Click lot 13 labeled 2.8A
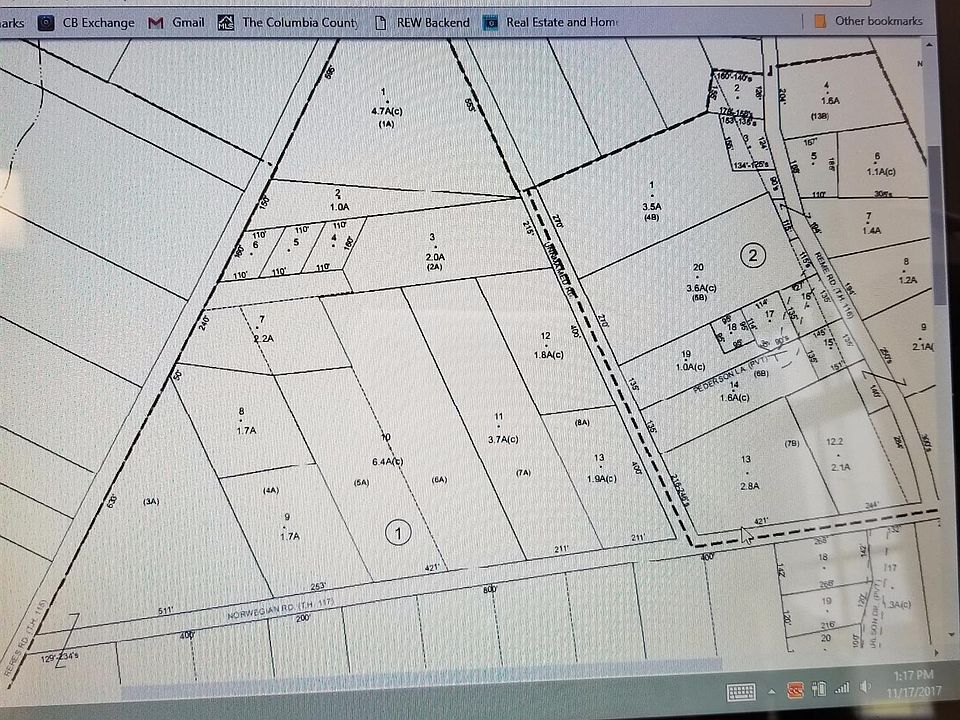This screenshot has width=960, height=720. 749,472
